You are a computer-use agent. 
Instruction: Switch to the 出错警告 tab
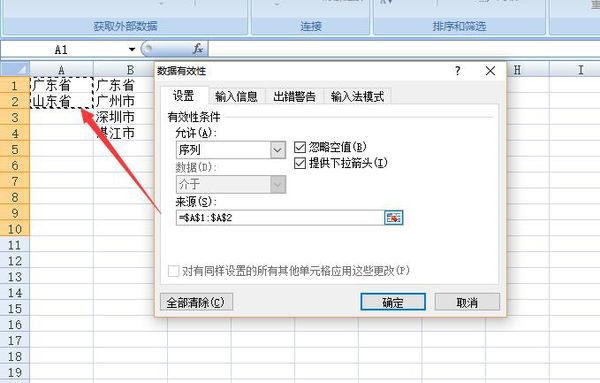[294, 96]
